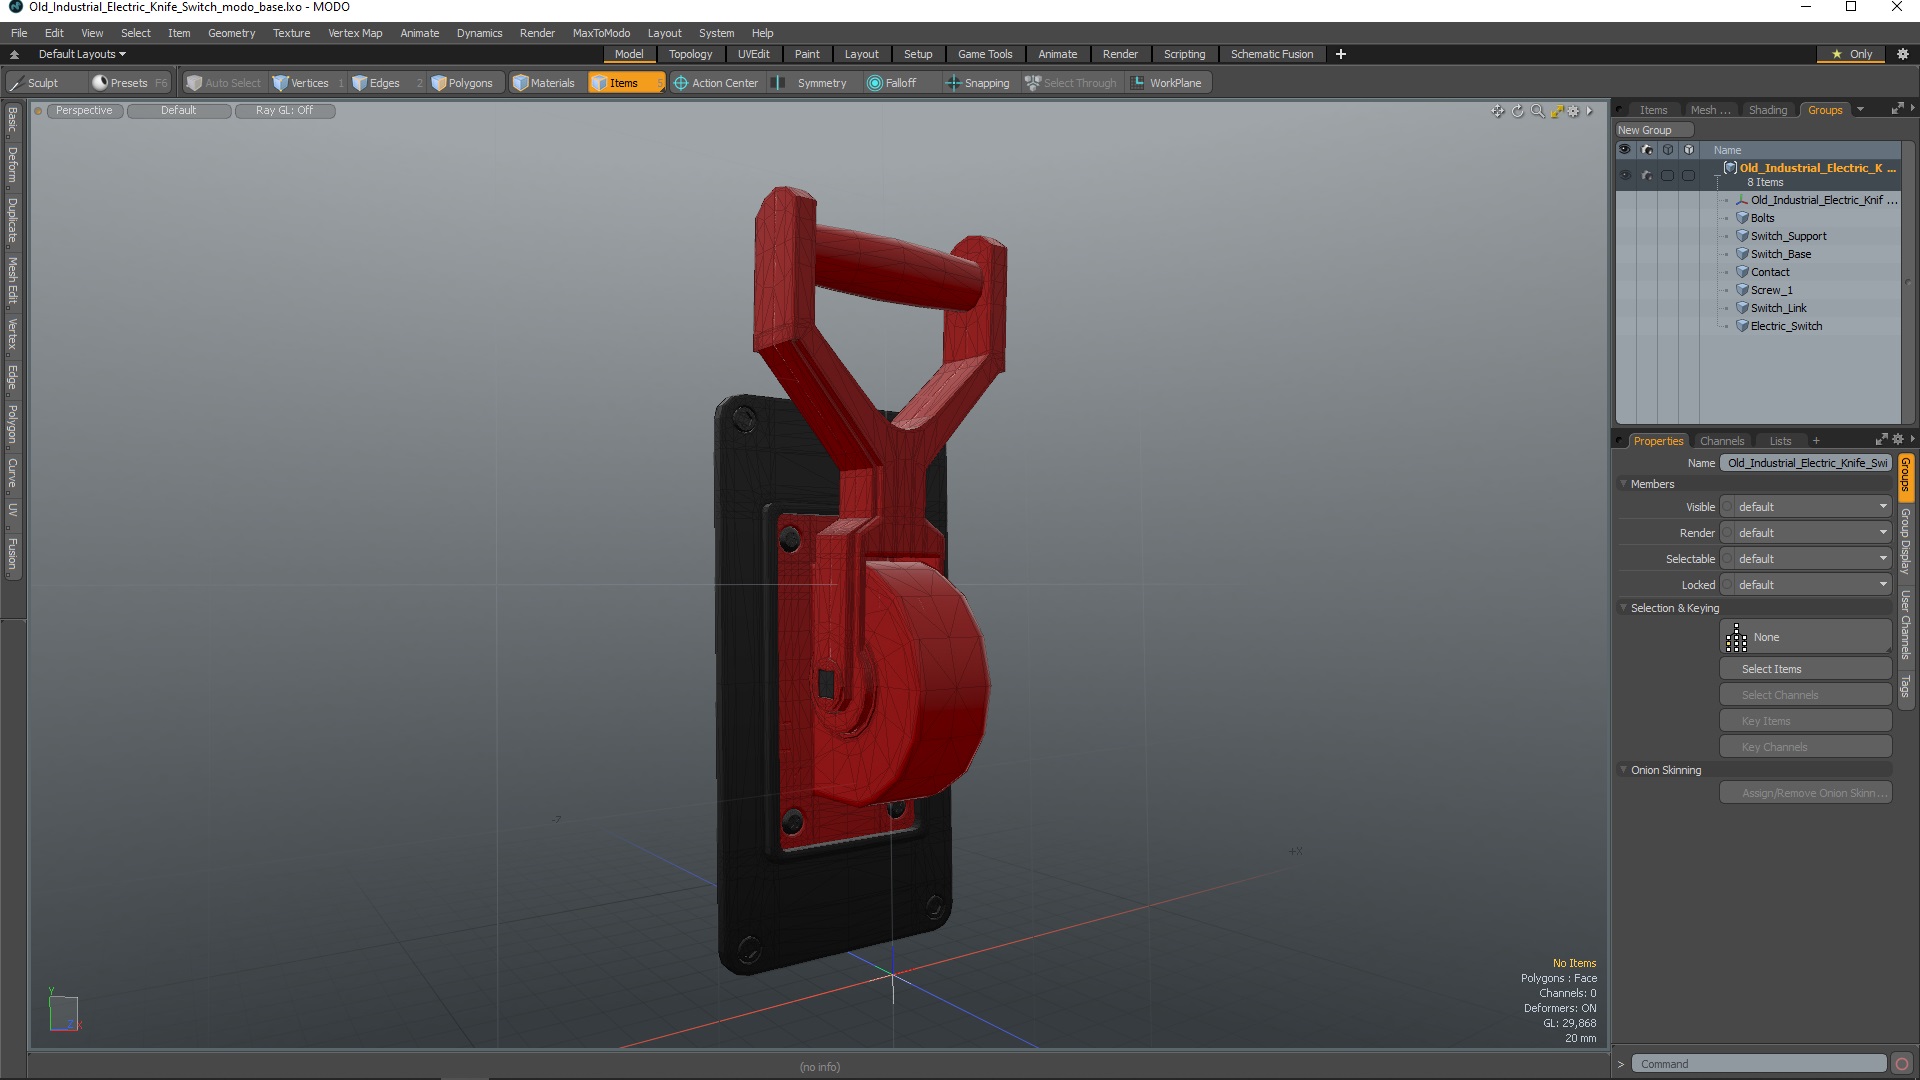Click the viewport rotate view icon
The image size is (1920, 1080).
click(x=1517, y=111)
